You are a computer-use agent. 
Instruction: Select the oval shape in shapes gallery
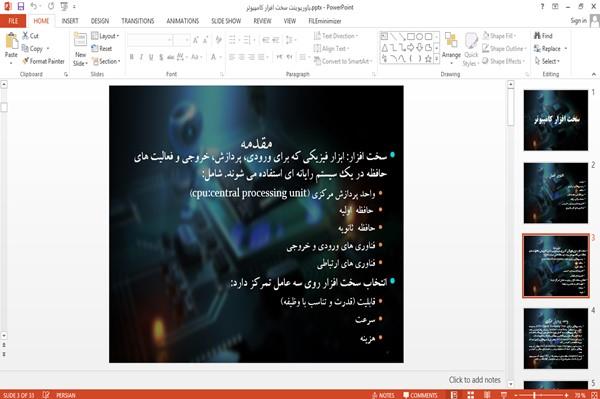point(420,36)
